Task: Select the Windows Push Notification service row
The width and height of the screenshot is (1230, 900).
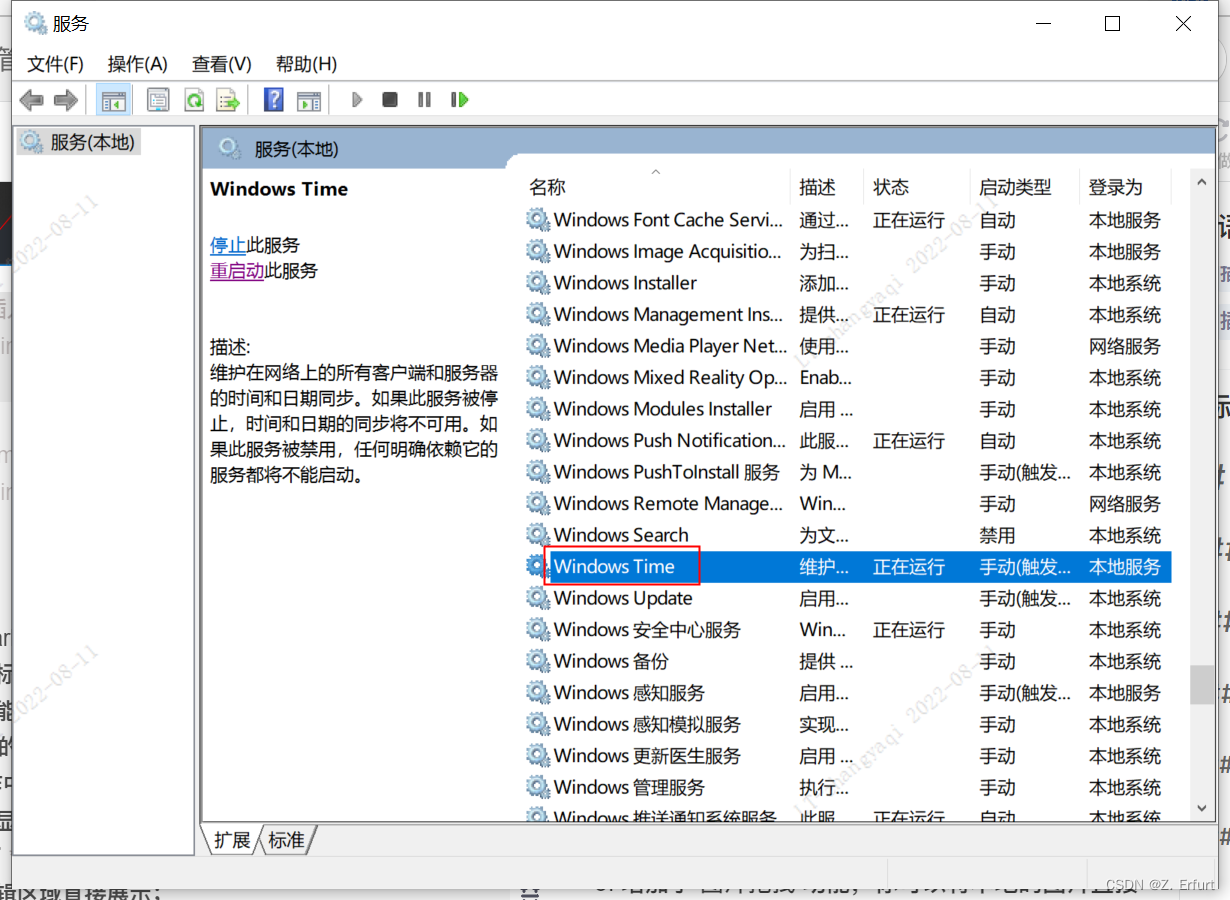Action: click(848, 441)
